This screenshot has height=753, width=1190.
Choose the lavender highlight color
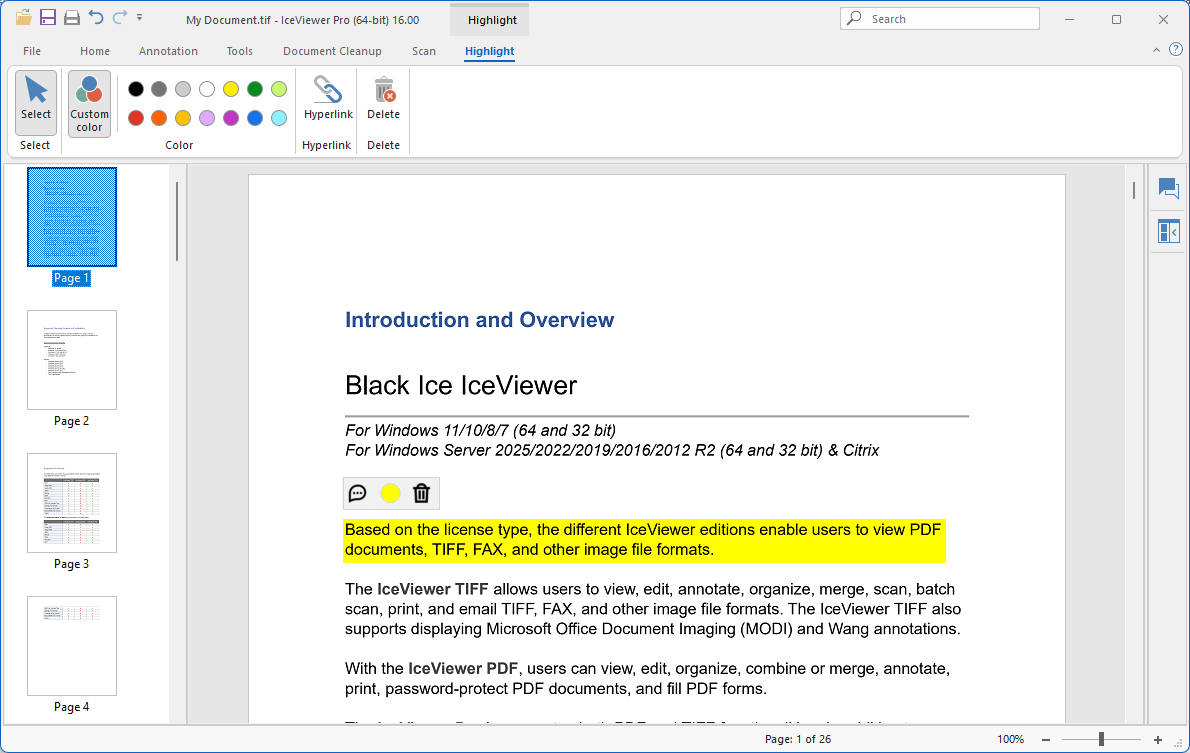(207, 118)
